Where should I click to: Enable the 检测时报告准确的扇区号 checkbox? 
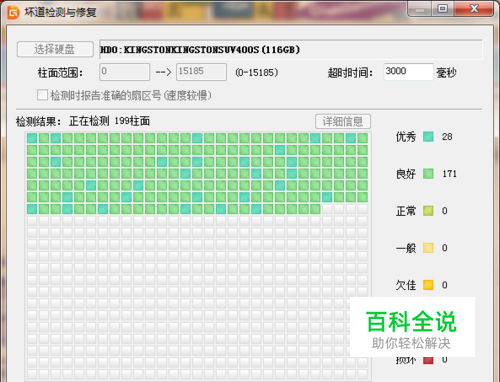pyautogui.click(x=42, y=95)
